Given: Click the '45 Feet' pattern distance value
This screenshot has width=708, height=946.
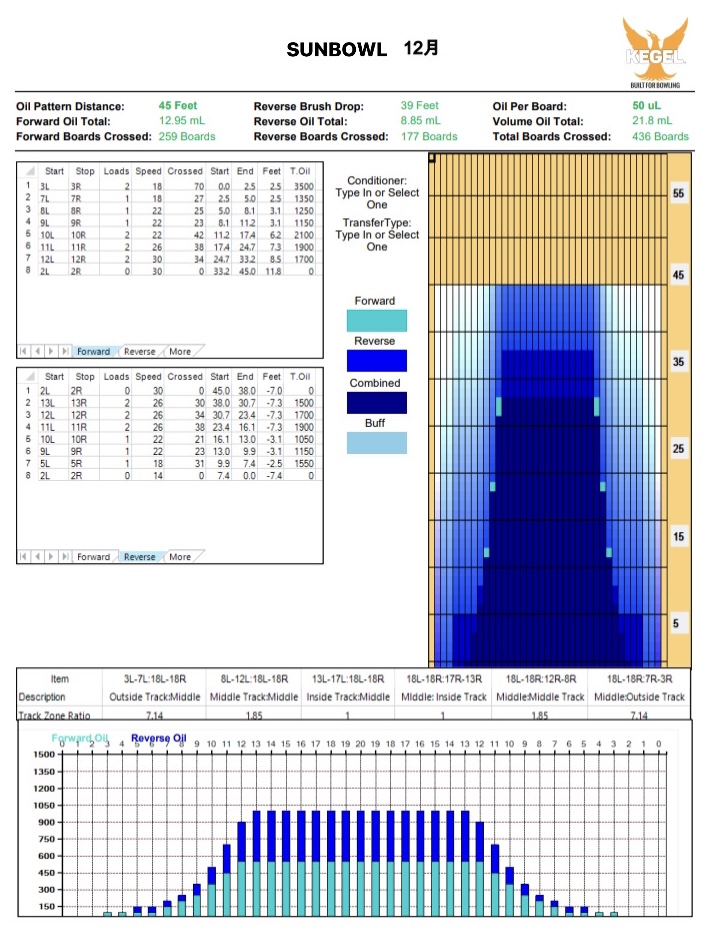Looking at the screenshot, I should tap(178, 106).
